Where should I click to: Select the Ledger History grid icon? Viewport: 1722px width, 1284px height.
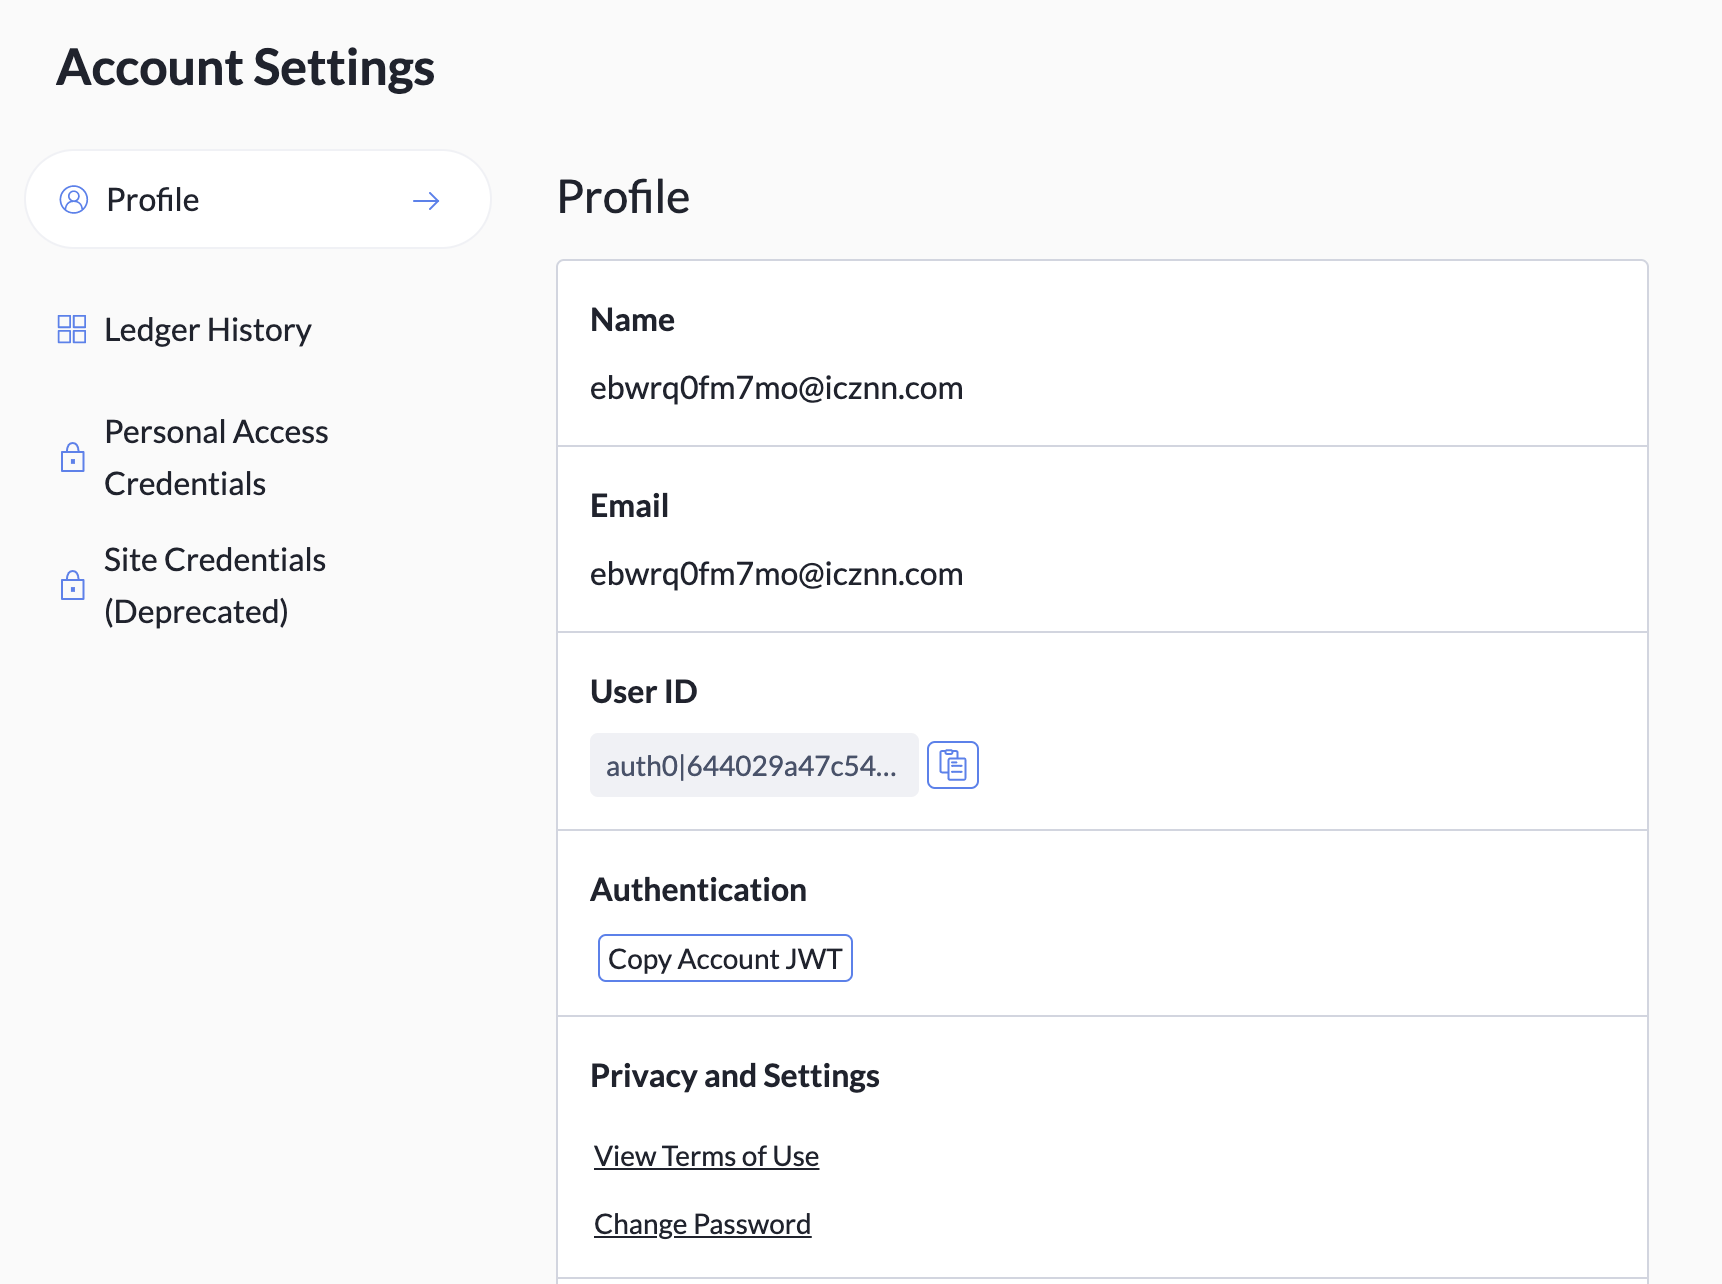71,328
